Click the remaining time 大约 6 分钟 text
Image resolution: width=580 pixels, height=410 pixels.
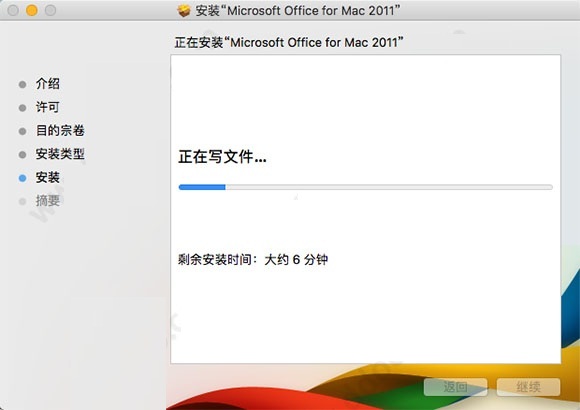point(296,259)
